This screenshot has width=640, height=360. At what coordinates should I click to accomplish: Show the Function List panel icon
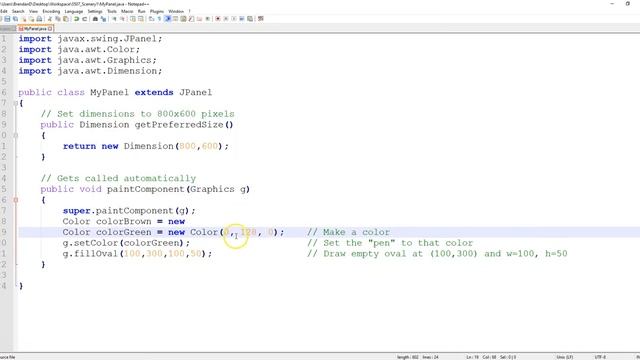[191, 19]
